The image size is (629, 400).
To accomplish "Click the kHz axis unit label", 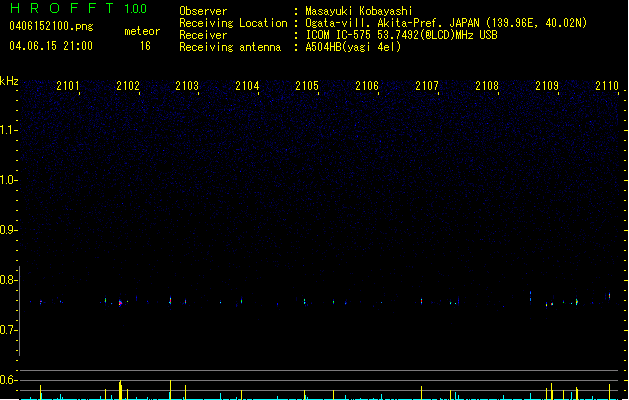I will pos(9,81).
